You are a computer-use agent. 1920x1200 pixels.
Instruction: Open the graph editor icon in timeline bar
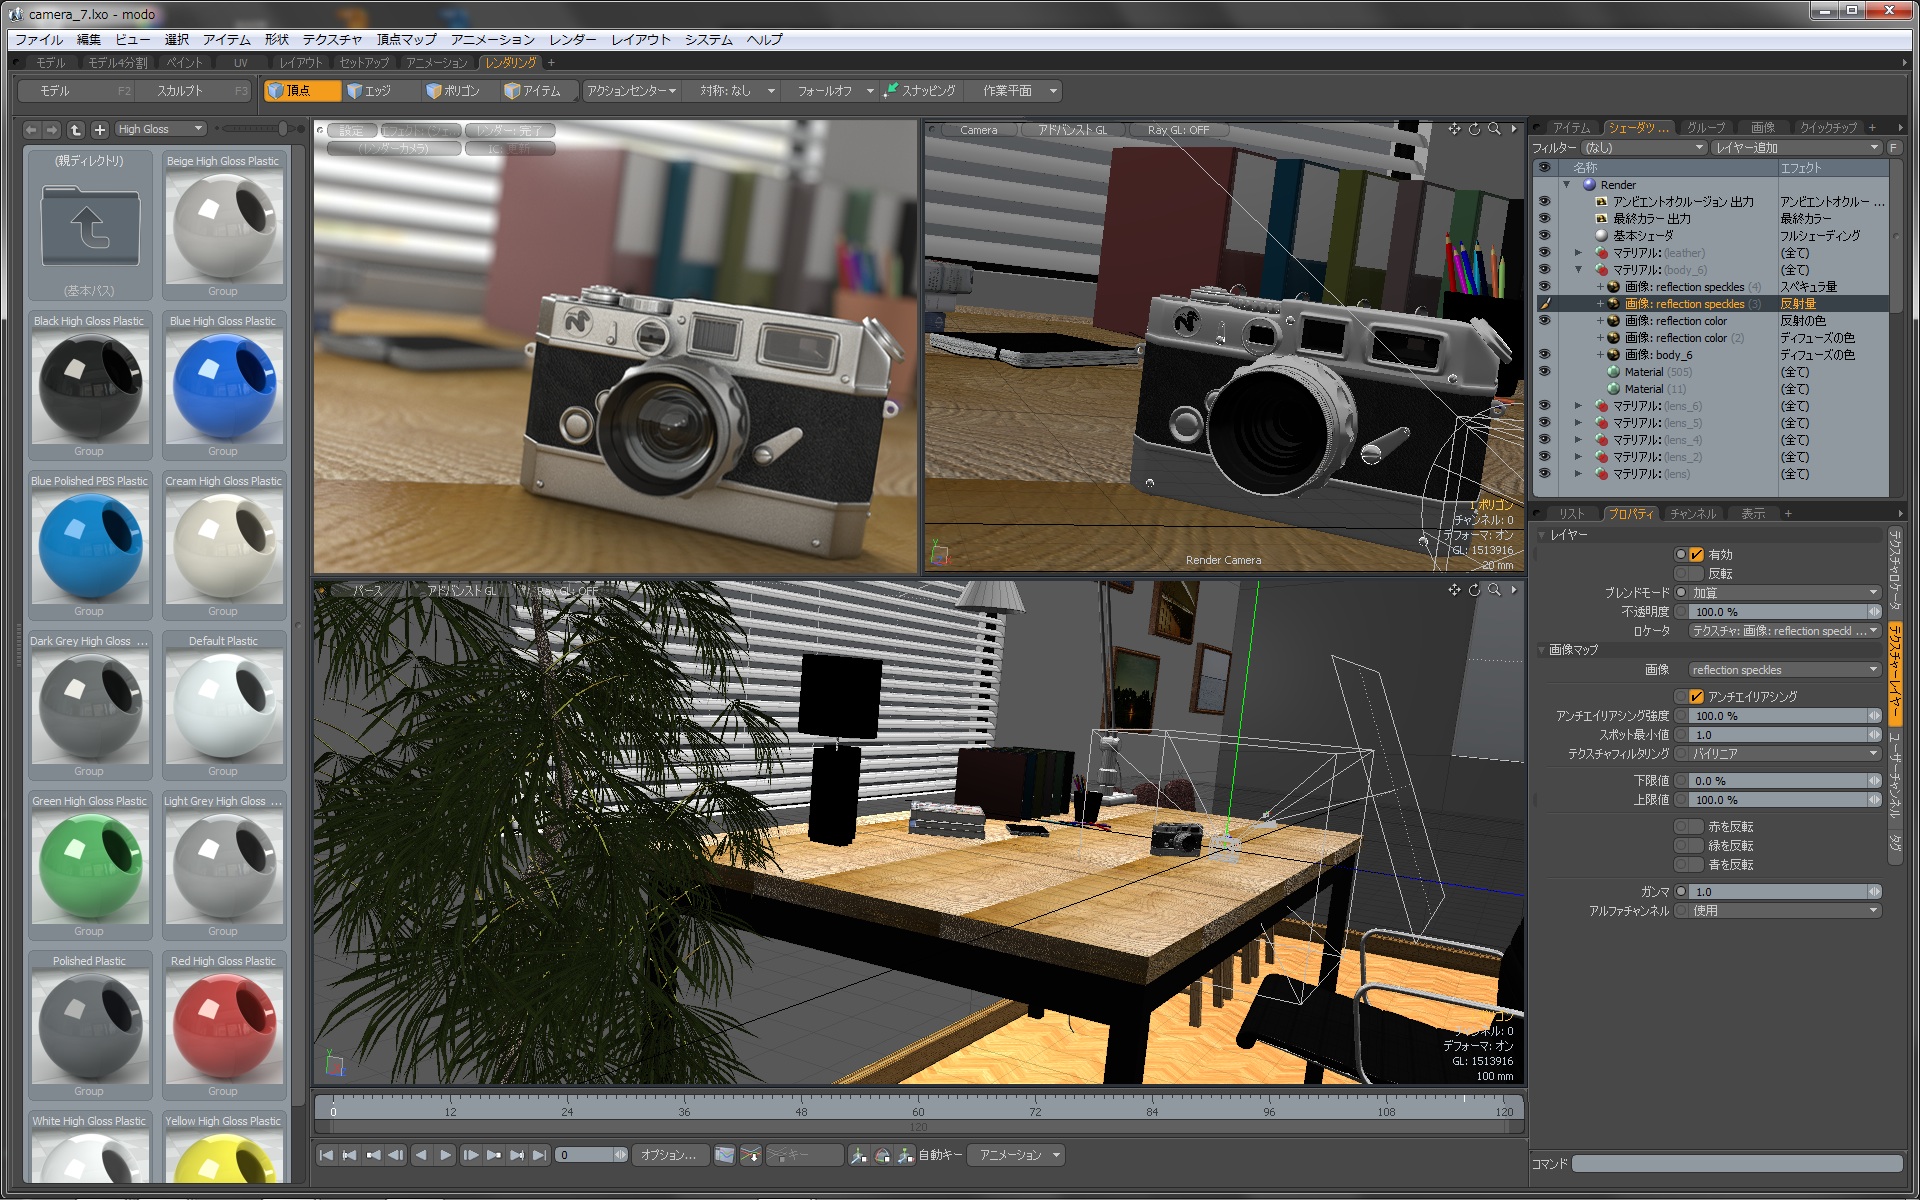click(725, 1155)
